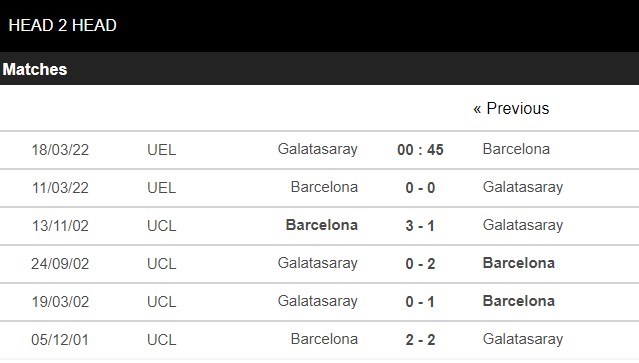
Task: Open the 18/03/22 match time 00 : 45
Action: [420, 150]
